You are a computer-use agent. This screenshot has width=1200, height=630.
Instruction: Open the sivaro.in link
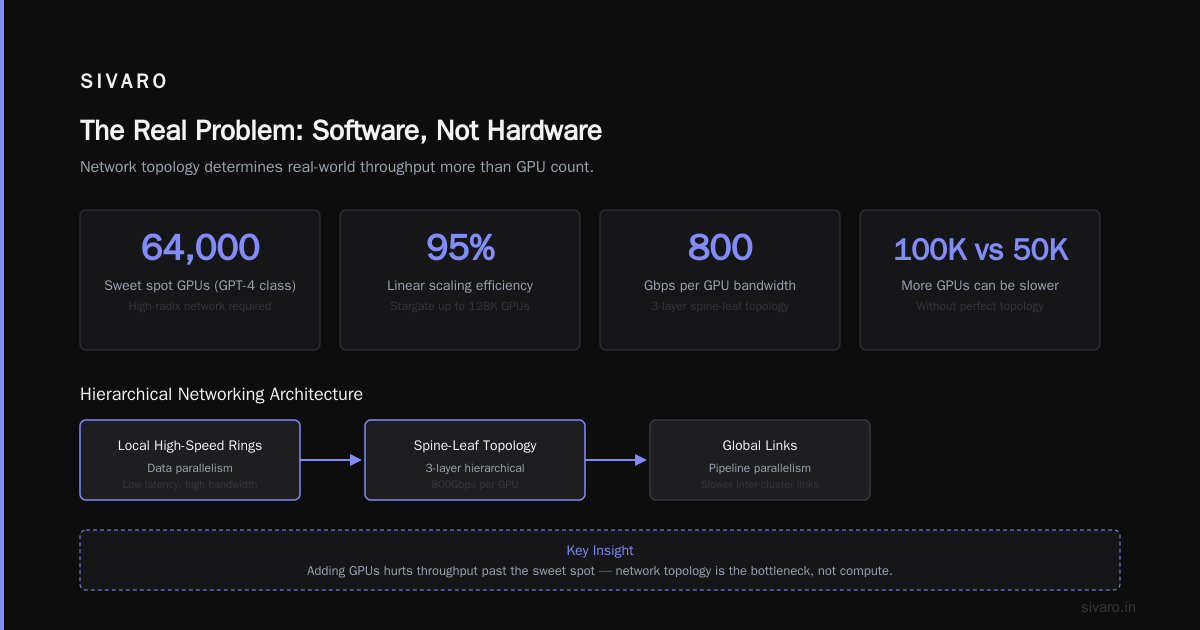pyautogui.click(x=1109, y=607)
